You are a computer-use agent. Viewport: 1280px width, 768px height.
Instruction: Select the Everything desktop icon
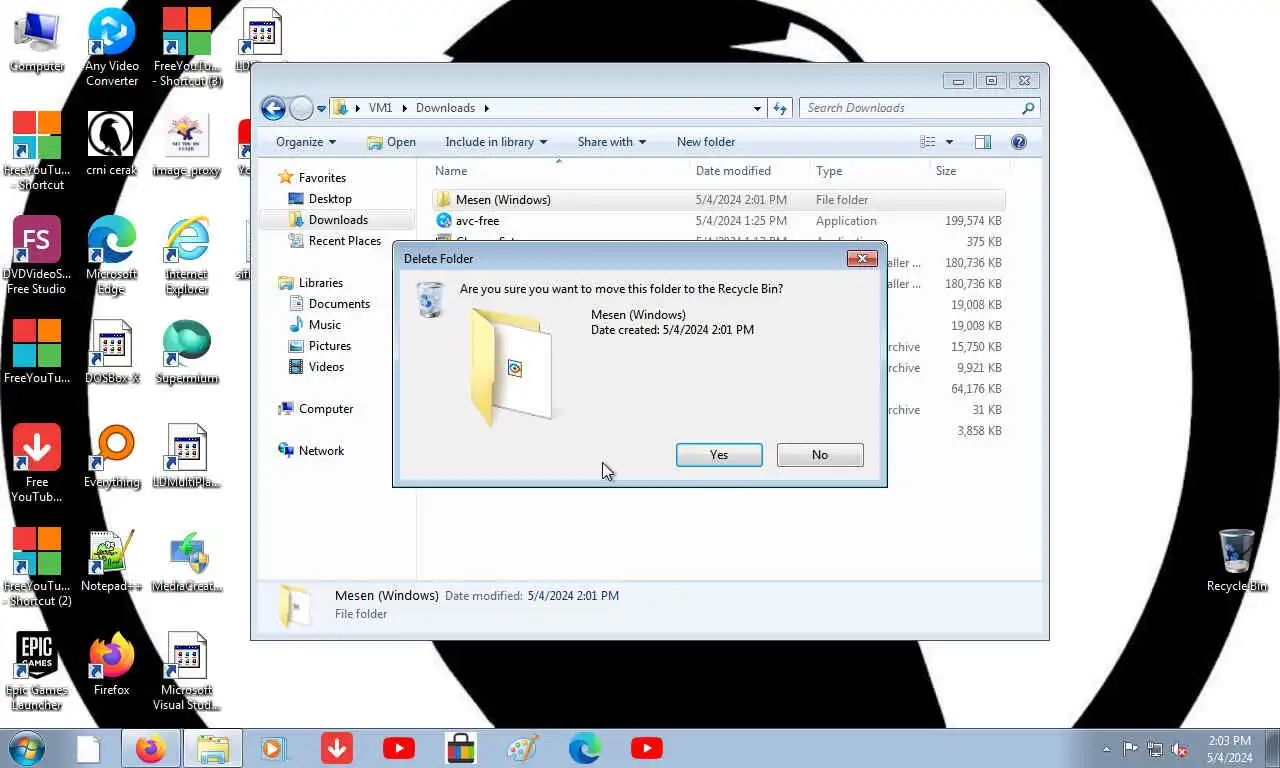coord(112,457)
